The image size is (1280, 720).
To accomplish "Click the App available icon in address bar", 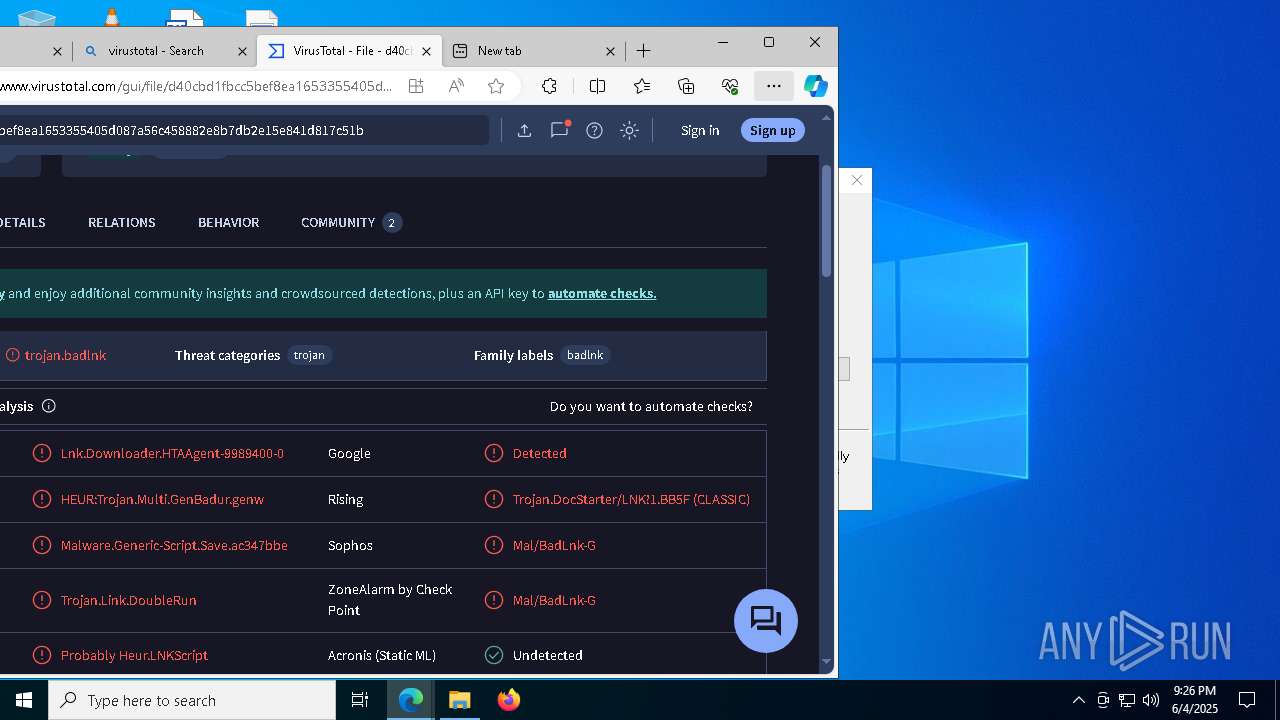I will pyautogui.click(x=416, y=86).
